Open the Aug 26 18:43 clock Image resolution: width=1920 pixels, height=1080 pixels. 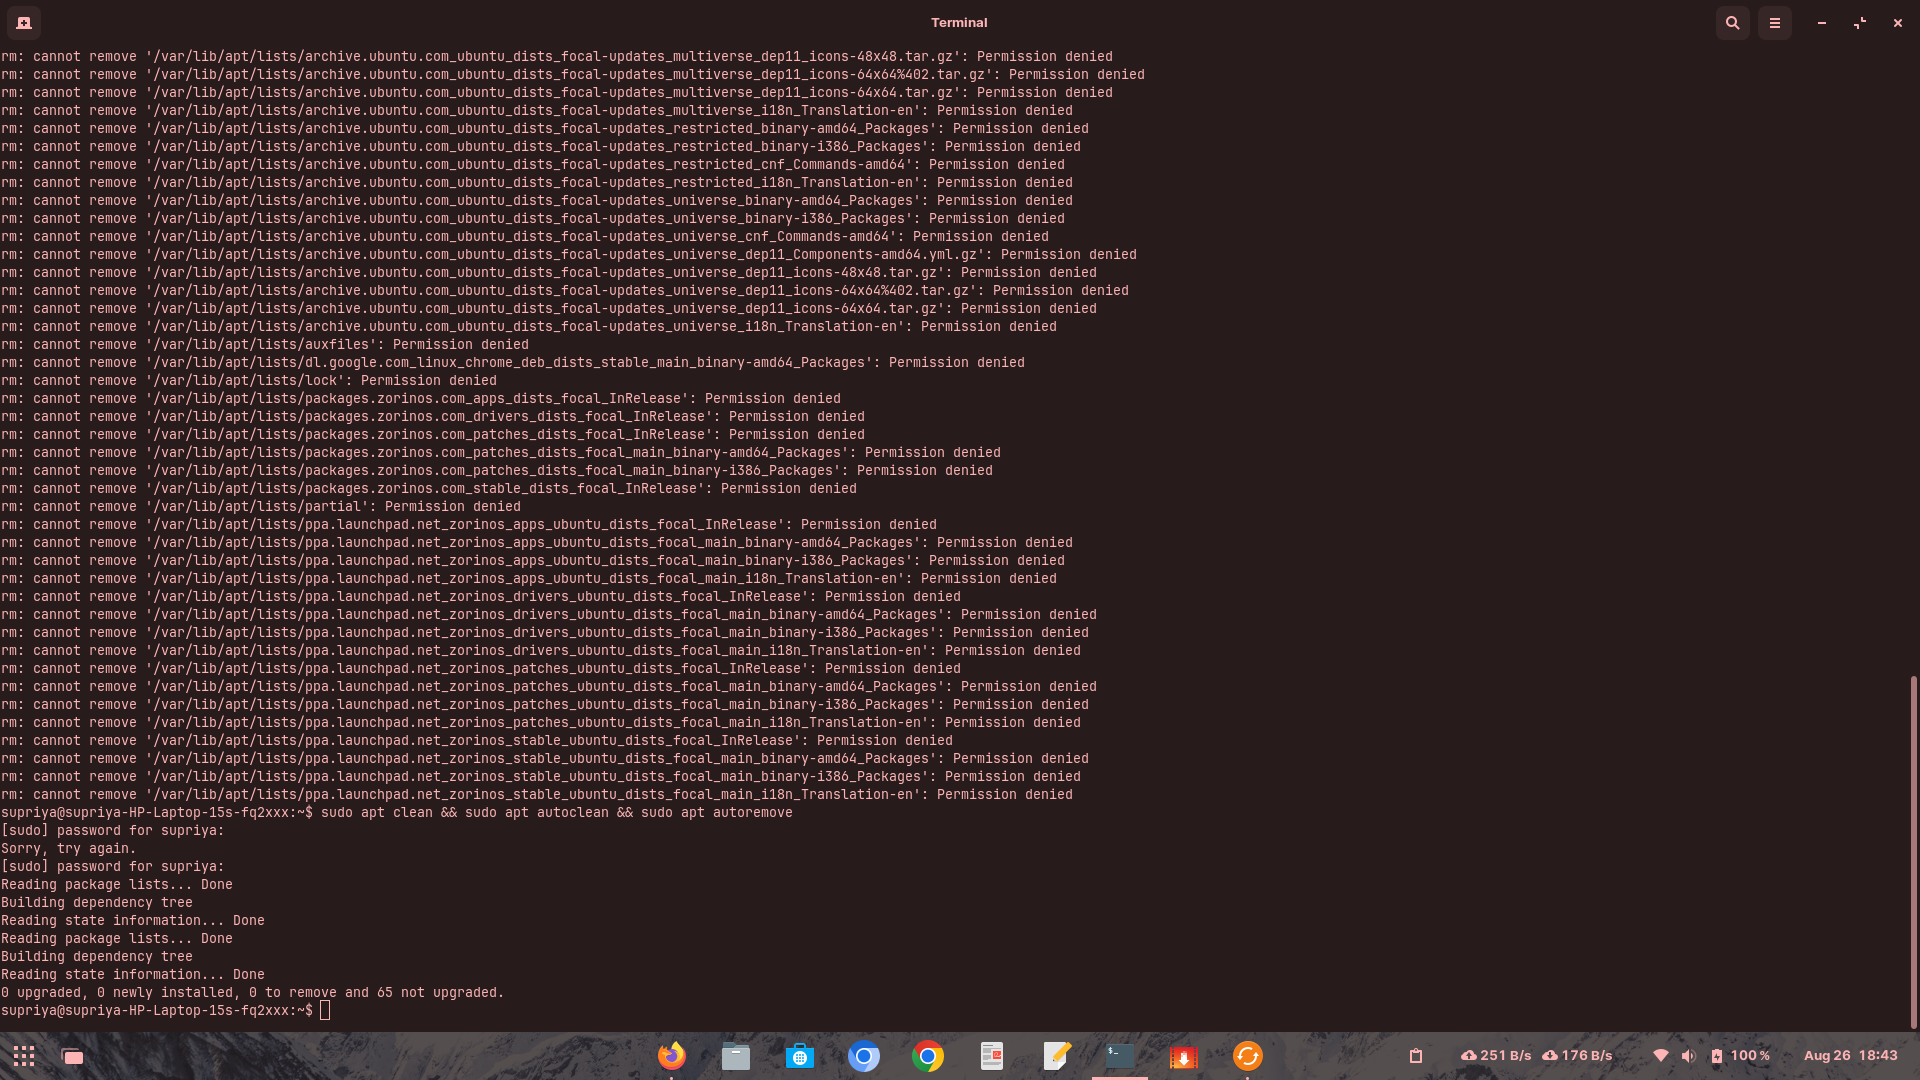point(1850,1056)
